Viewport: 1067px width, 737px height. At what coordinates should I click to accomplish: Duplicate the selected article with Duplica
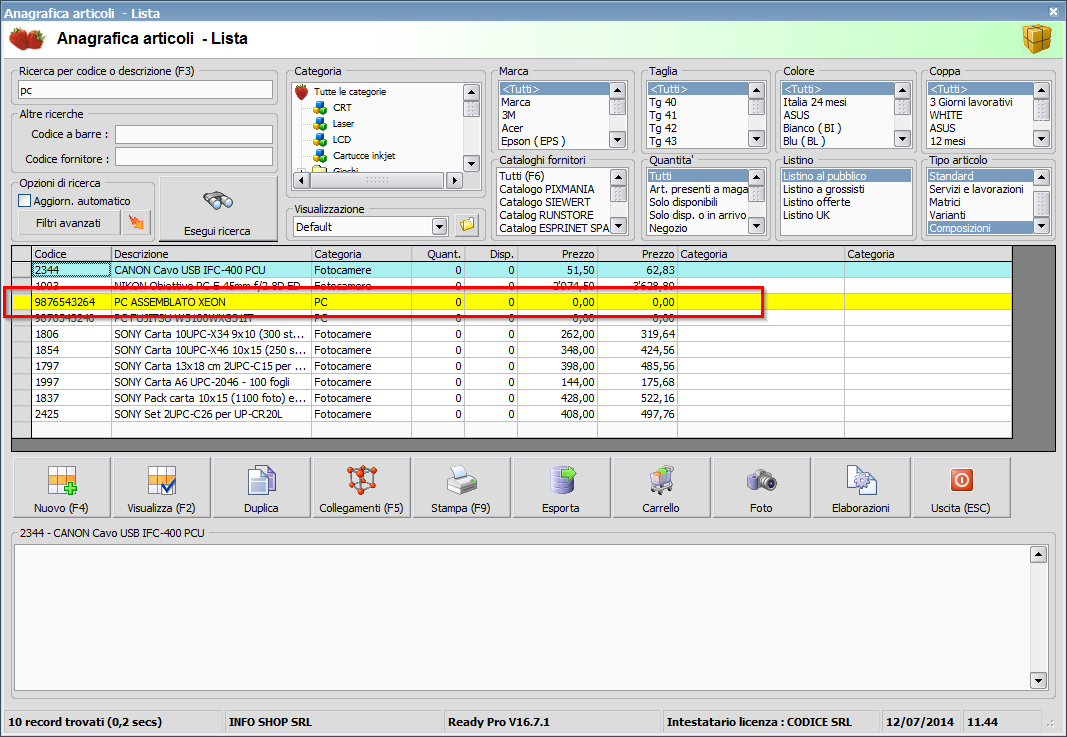(261, 487)
